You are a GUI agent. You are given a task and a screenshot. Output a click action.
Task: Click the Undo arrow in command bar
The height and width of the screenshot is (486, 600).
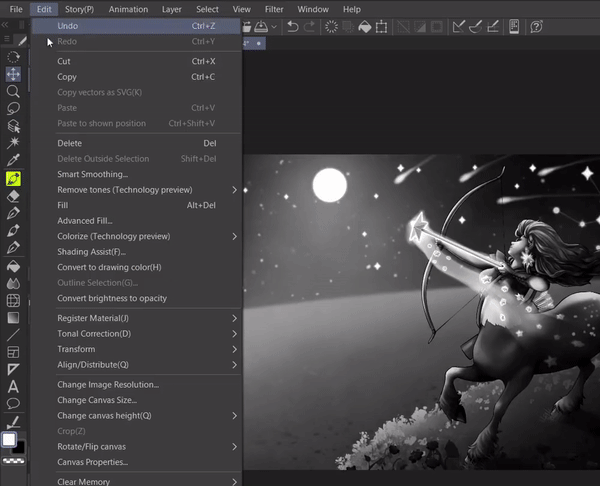(292, 27)
